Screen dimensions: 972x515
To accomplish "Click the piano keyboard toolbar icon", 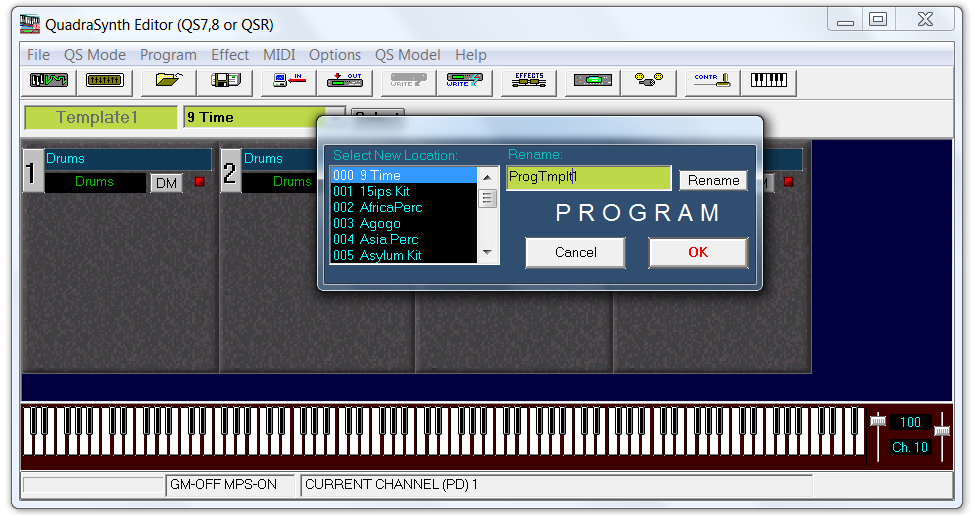I will point(769,81).
